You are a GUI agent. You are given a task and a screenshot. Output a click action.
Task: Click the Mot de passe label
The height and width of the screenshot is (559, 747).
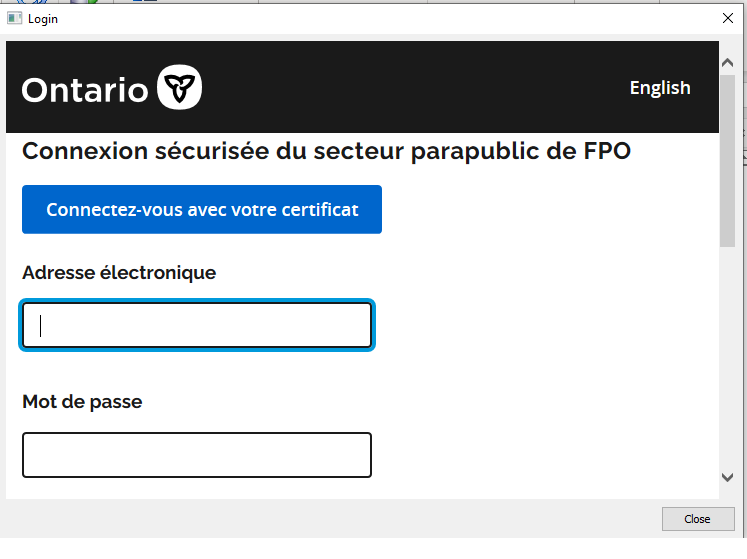pos(82,402)
